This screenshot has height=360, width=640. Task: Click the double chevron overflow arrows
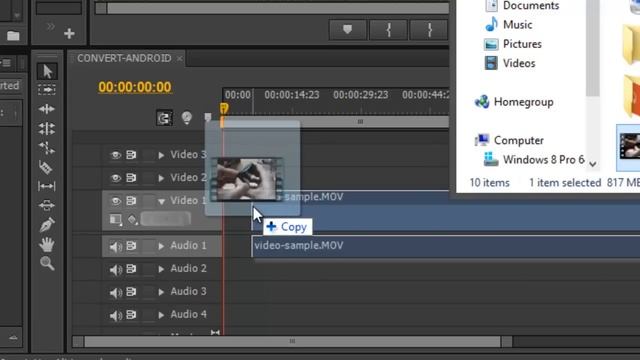(51, 27)
